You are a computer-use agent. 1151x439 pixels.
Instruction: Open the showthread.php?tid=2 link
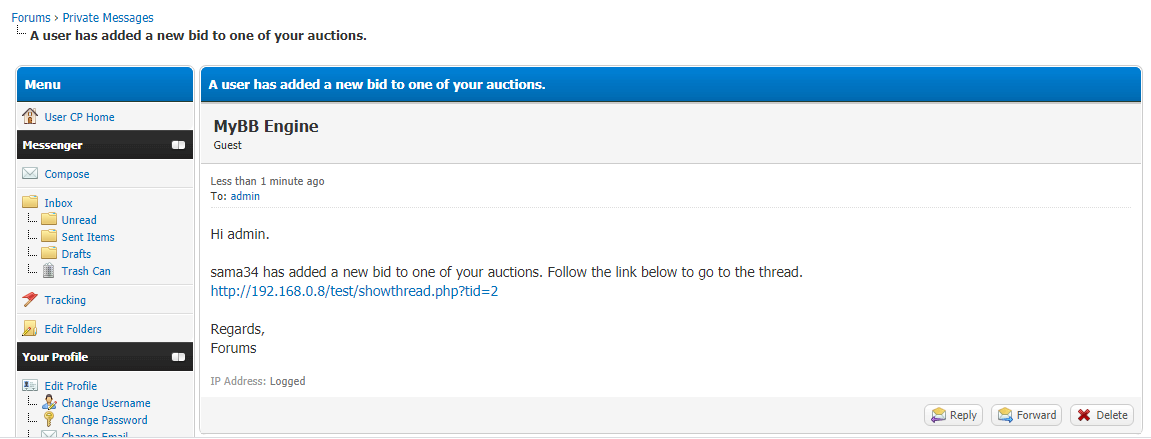point(354,291)
